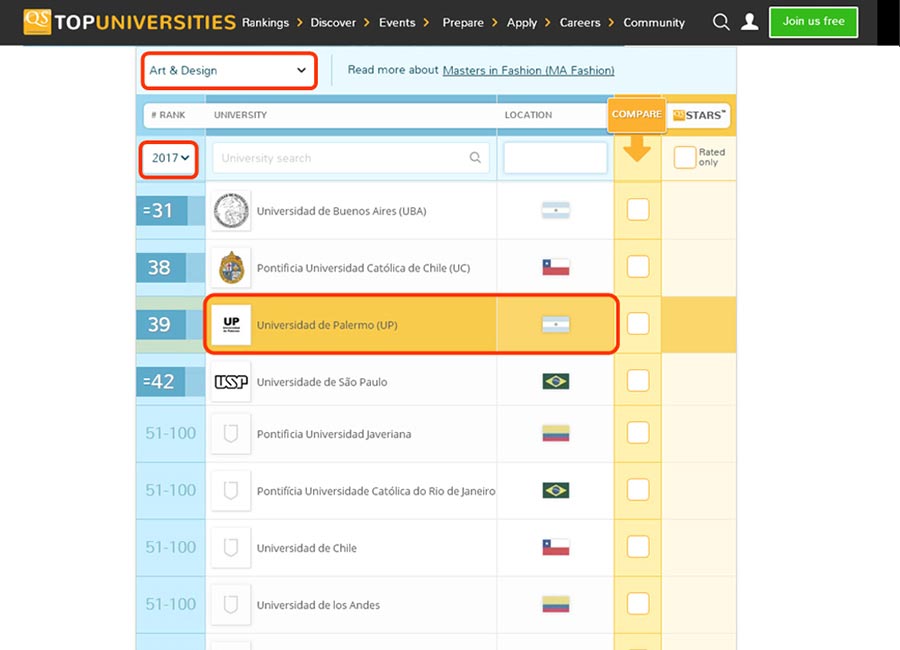Screen dimensions: 900x650
Task: Expand the Events menu
Action: click(x=404, y=22)
